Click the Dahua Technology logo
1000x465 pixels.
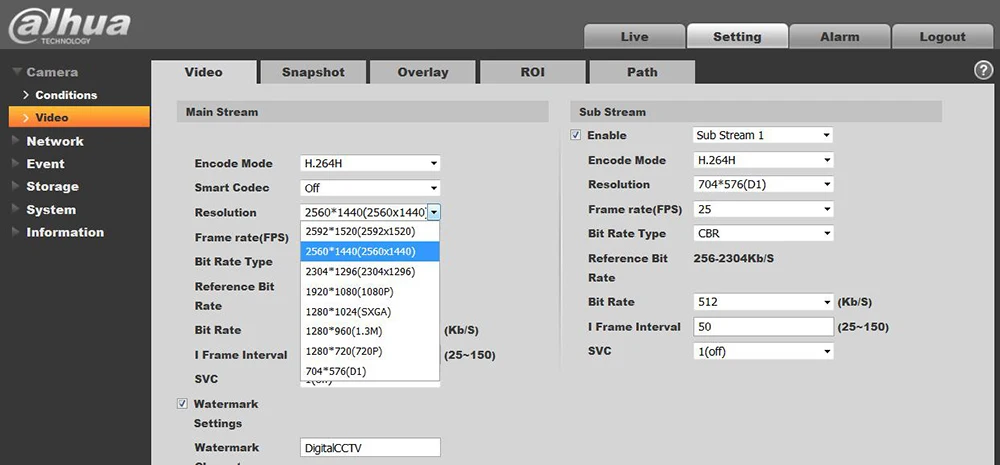pyautogui.click(x=69, y=26)
